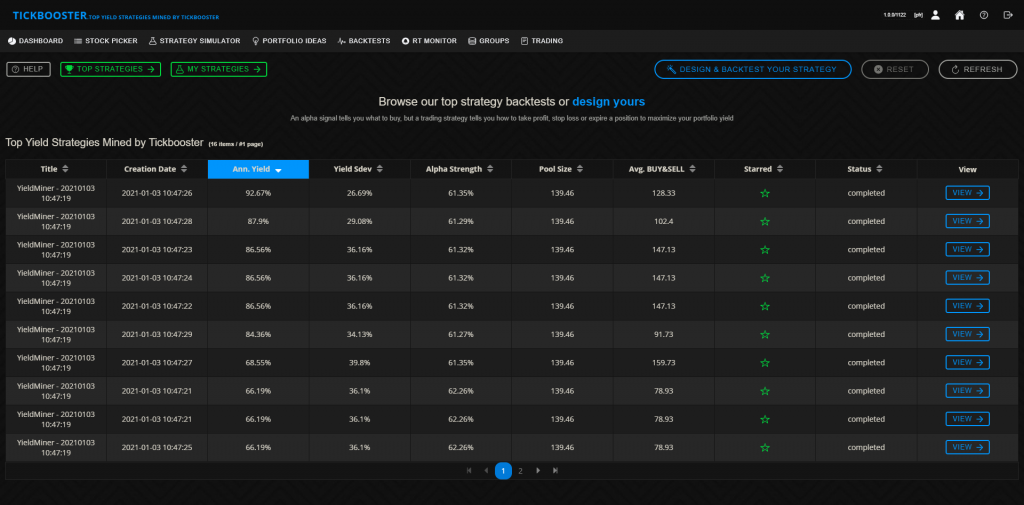1024x505 pixels.
Task: View strategy with 92.67% yield
Action: tap(967, 193)
